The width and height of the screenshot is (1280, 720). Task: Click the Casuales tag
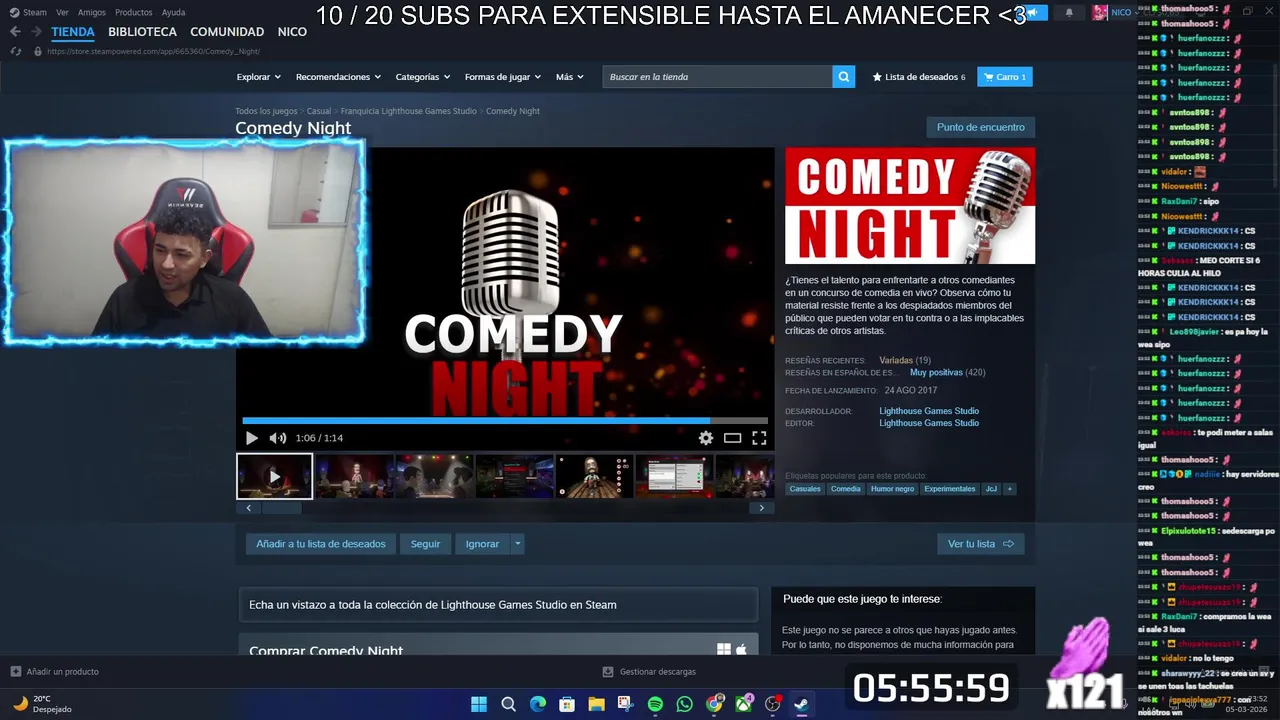(x=805, y=489)
